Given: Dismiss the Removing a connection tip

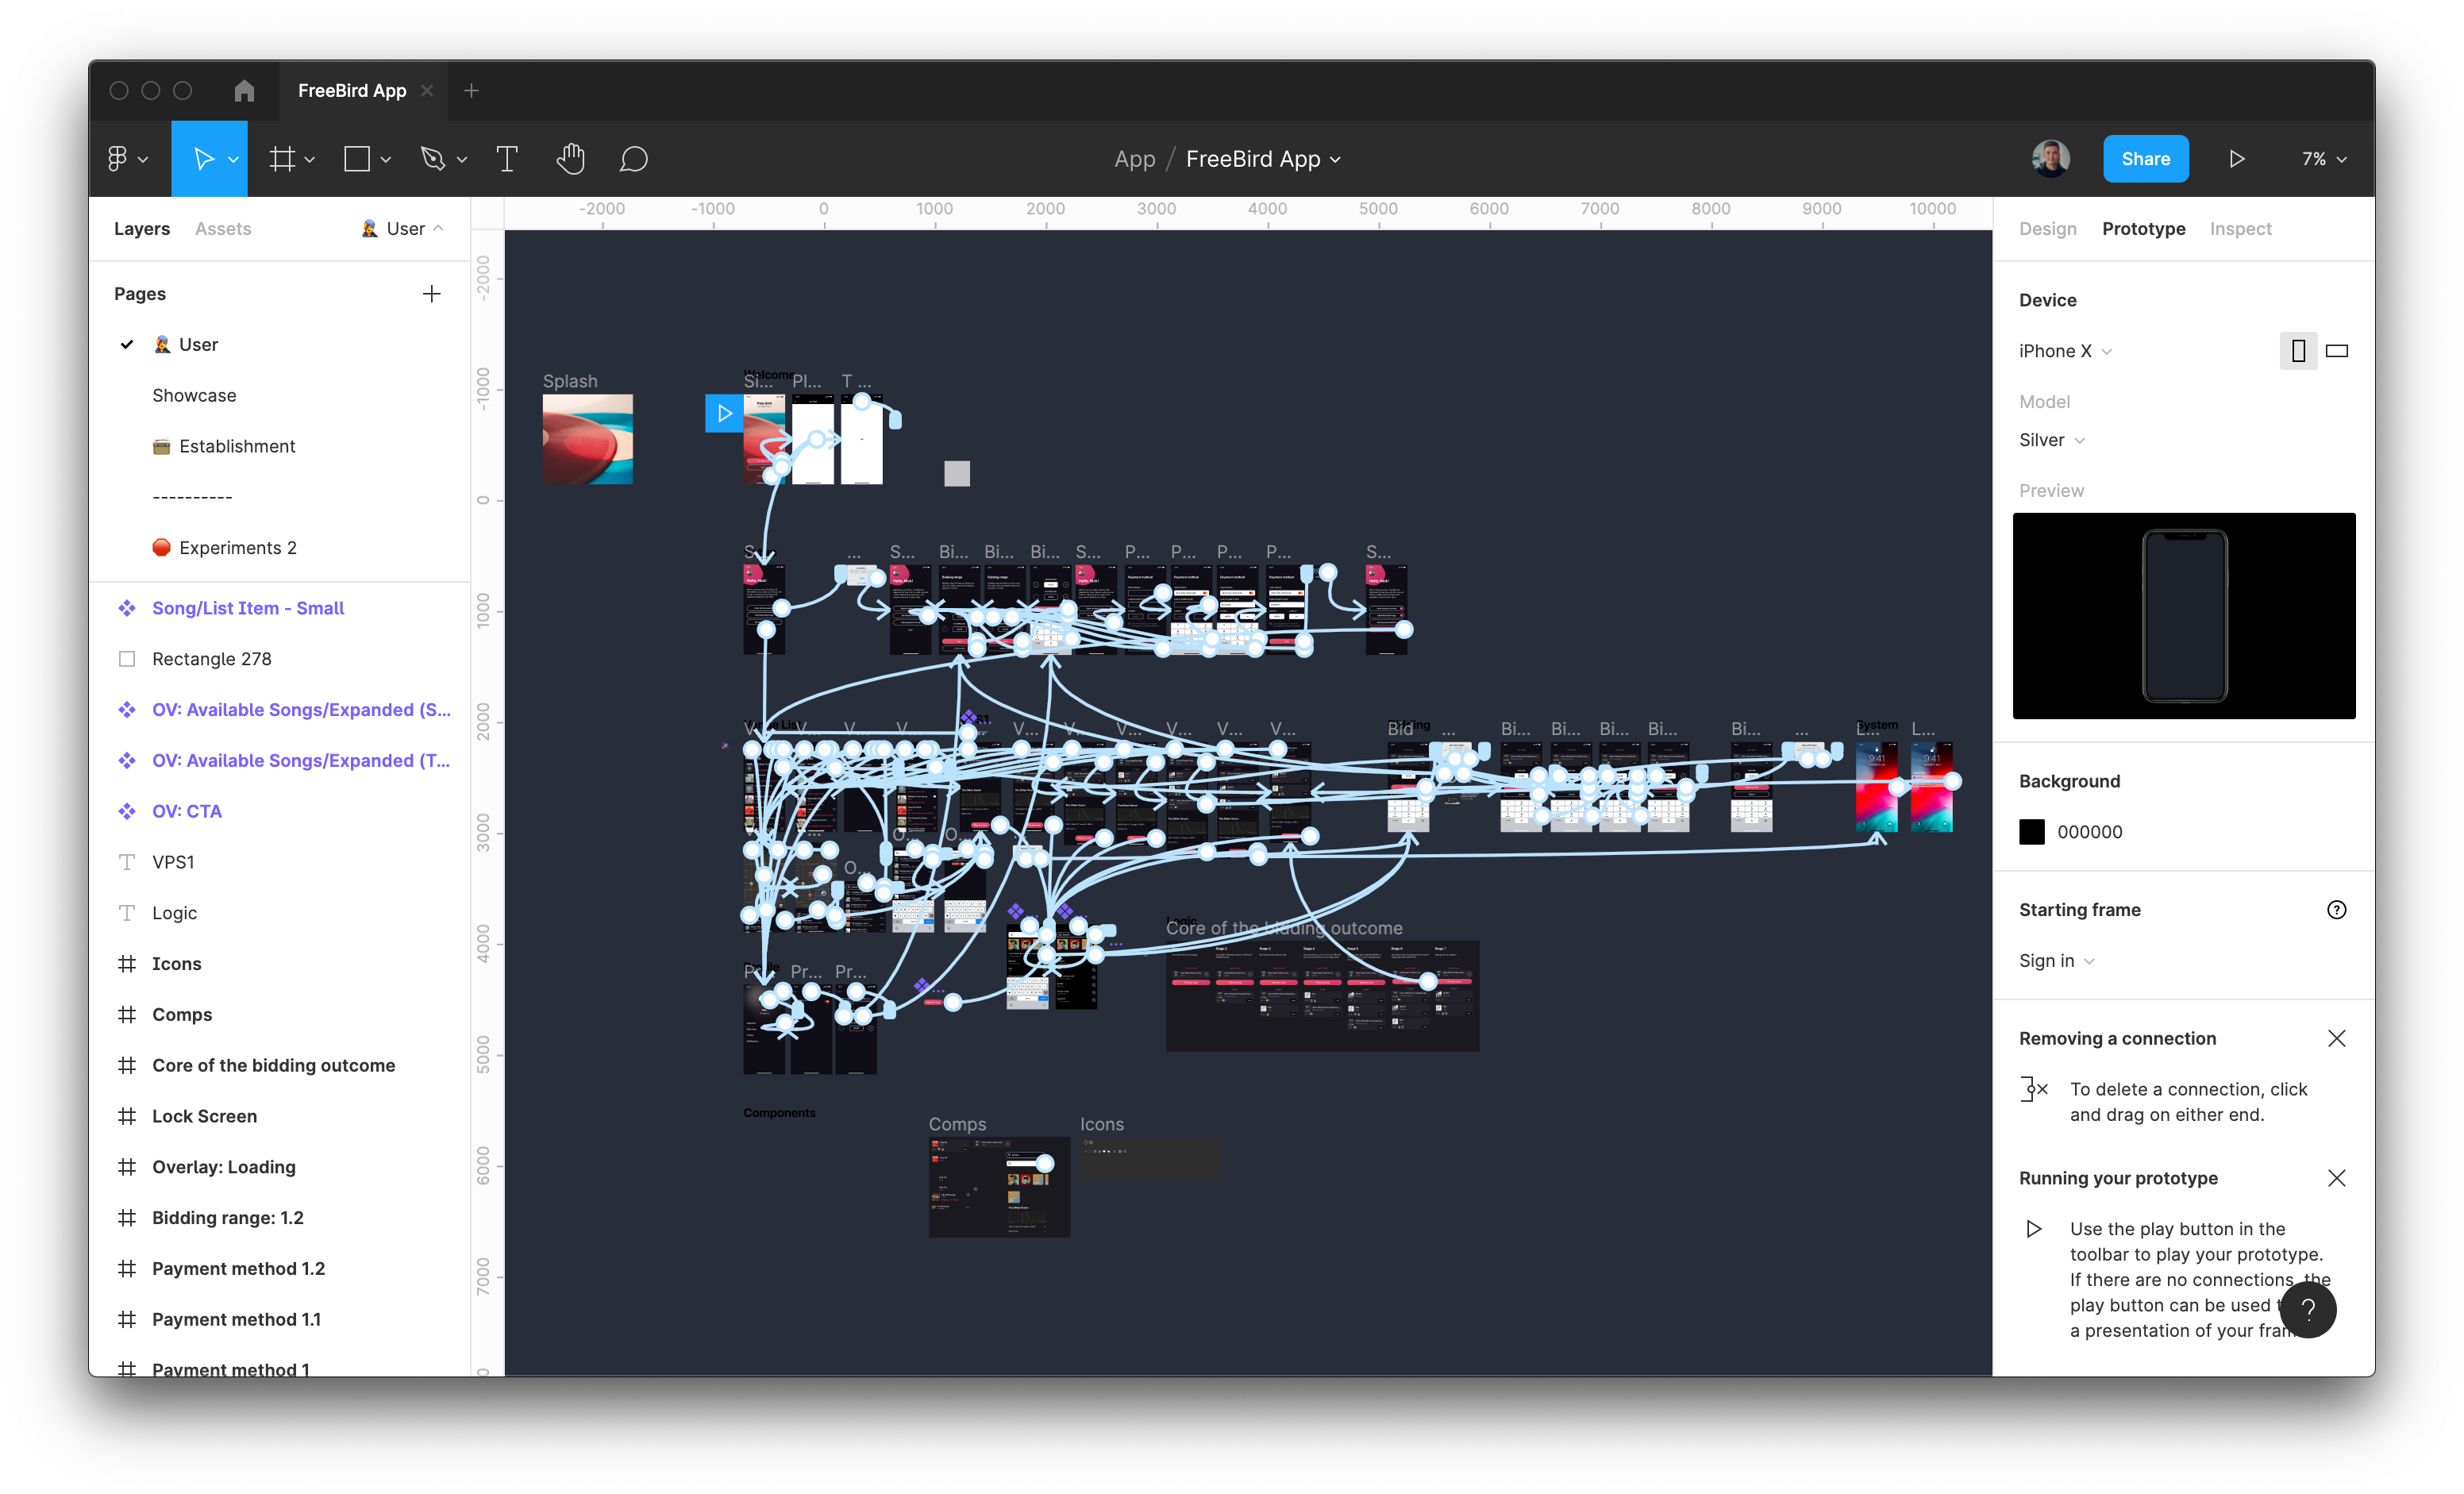Looking at the screenshot, I should pyautogui.click(x=2336, y=1038).
